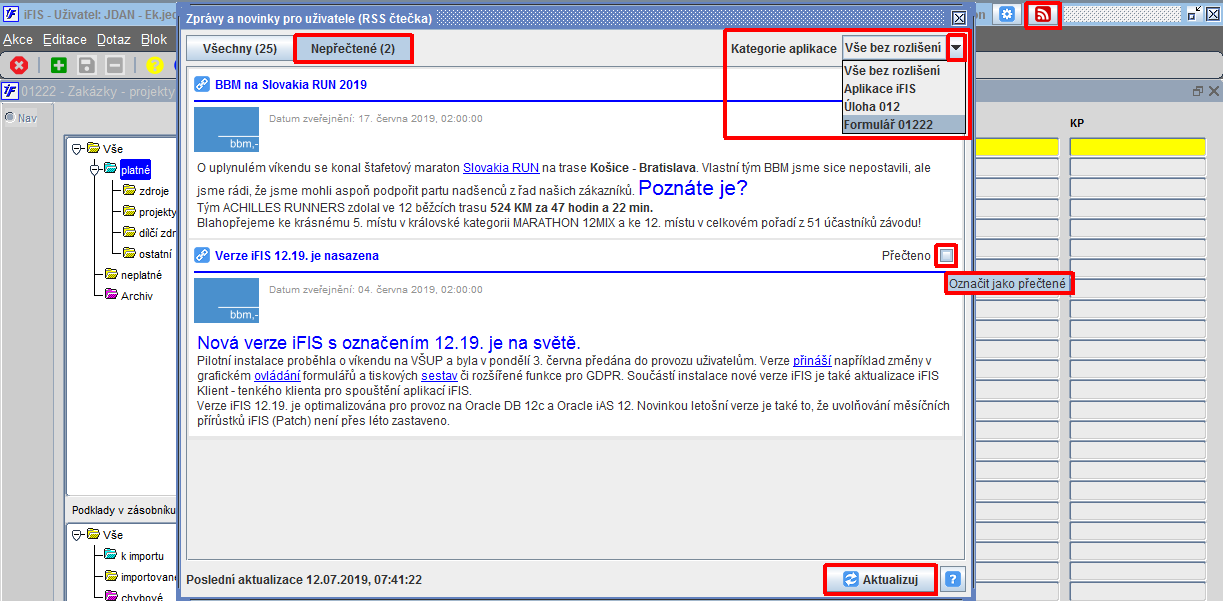Select 'importované' folder in lower tree
Image resolution: width=1223 pixels, height=601 pixels.
pyautogui.click(x=148, y=577)
